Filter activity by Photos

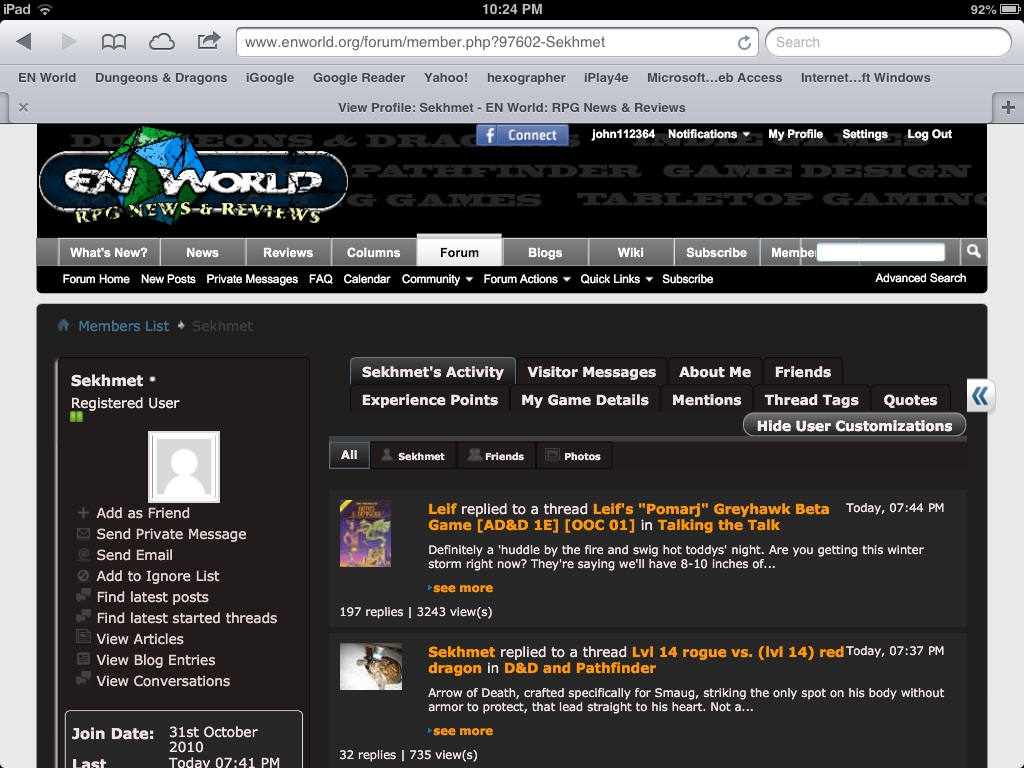click(573, 456)
